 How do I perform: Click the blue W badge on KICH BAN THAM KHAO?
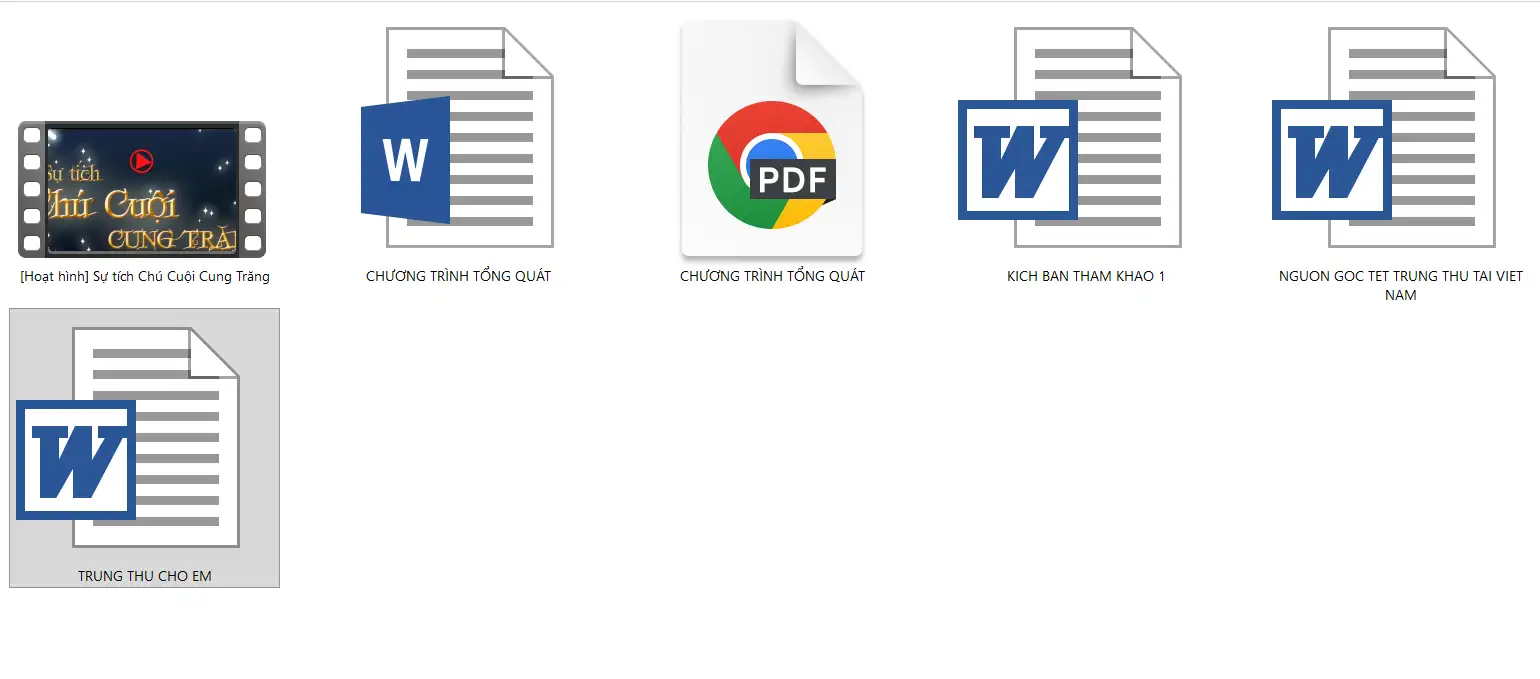[1017, 160]
